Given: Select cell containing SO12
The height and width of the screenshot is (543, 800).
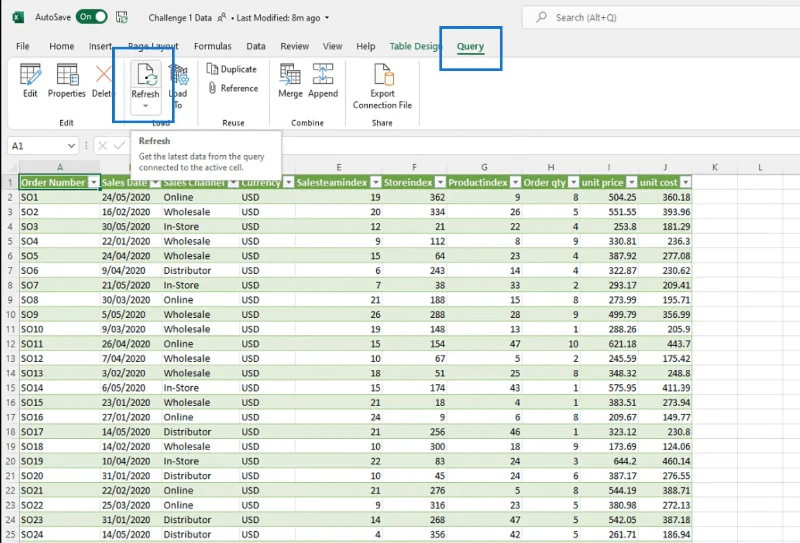Looking at the screenshot, I should pyautogui.click(x=59, y=358).
